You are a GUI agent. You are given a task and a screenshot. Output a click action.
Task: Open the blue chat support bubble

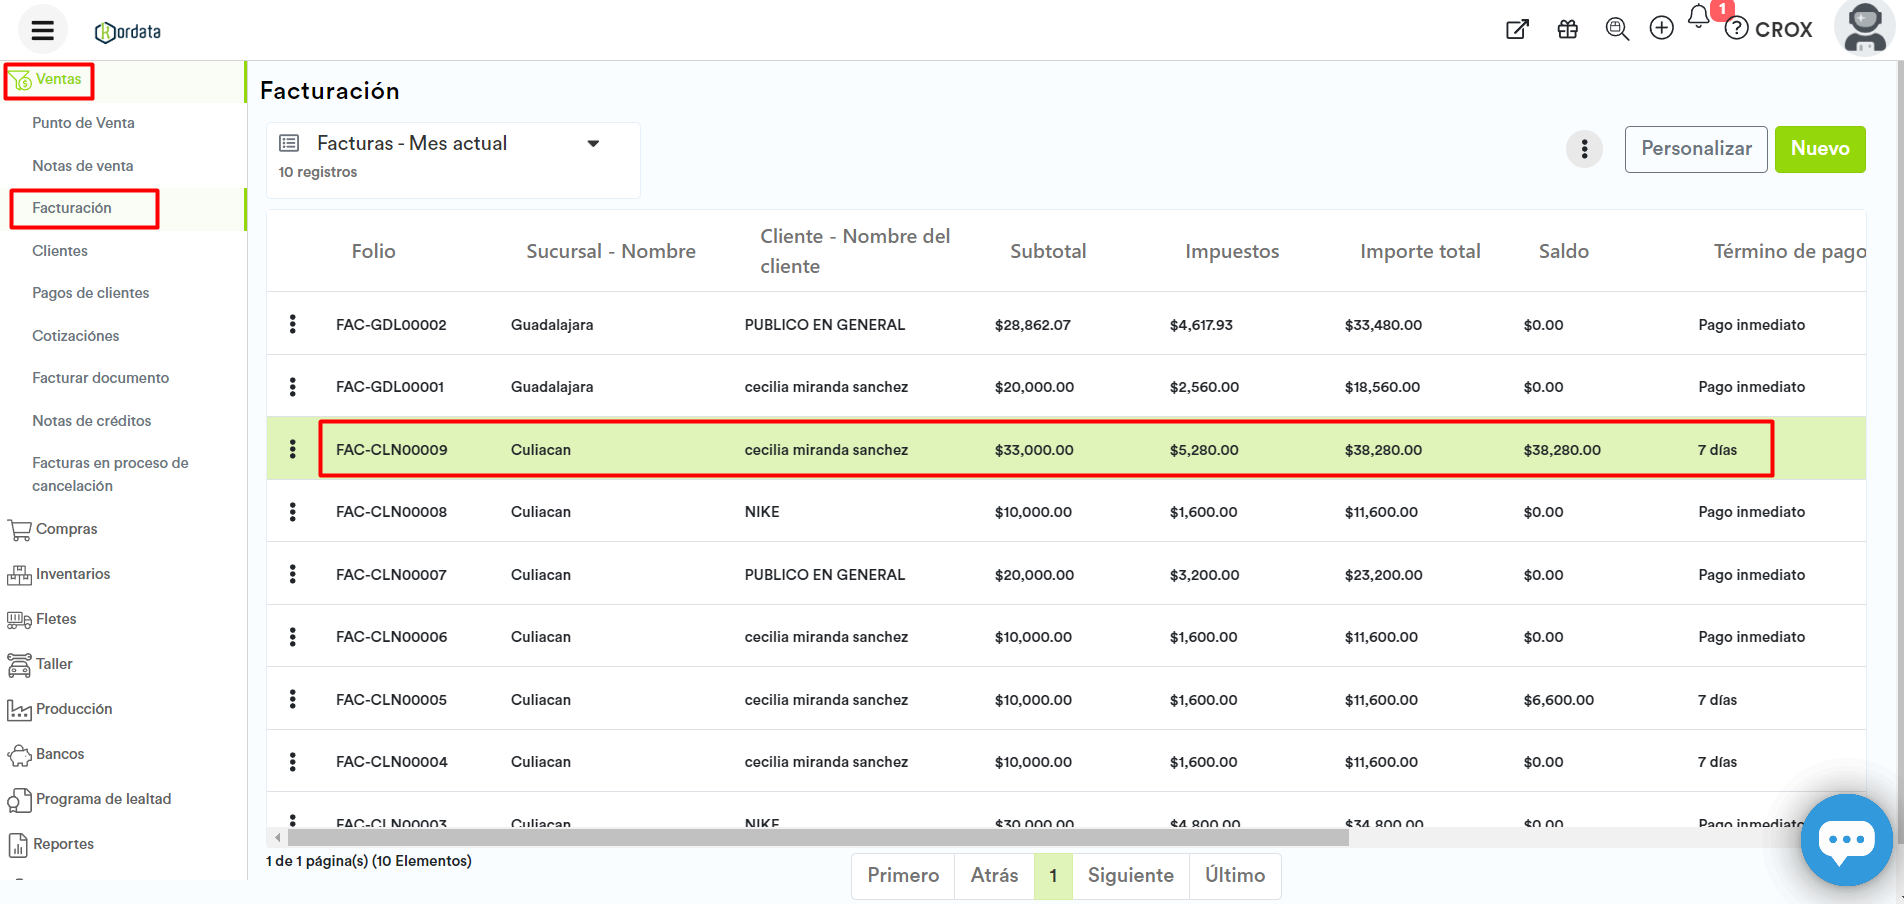coord(1845,840)
